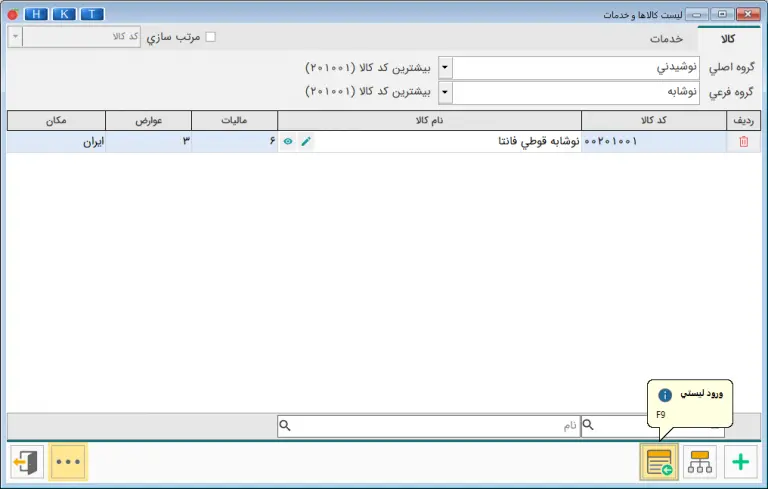This screenshot has height=489, width=768.
Task: Click the كد كالا column header
Action: [x=653, y=121]
